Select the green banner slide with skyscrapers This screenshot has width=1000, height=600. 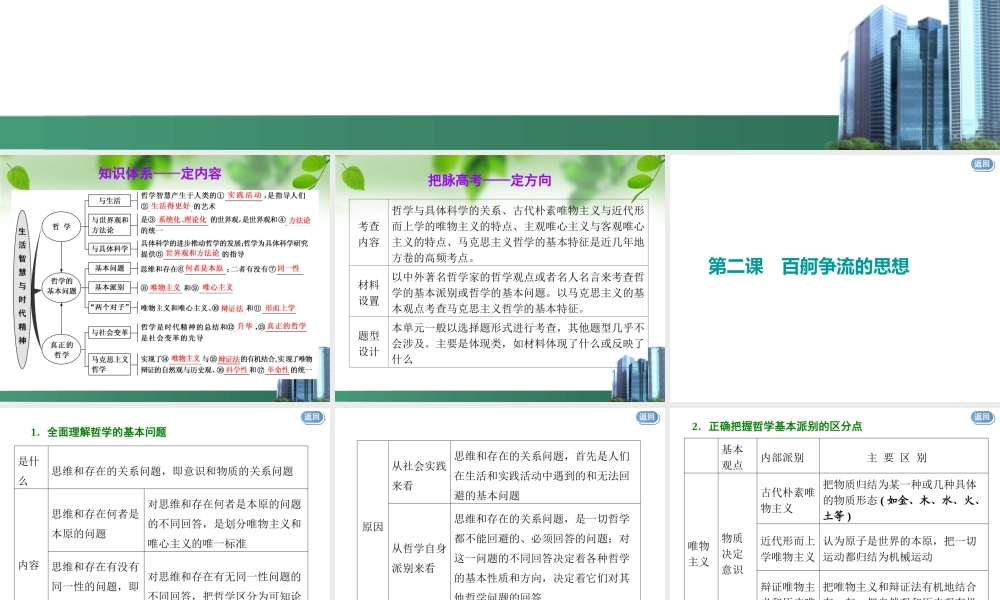[500, 75]
